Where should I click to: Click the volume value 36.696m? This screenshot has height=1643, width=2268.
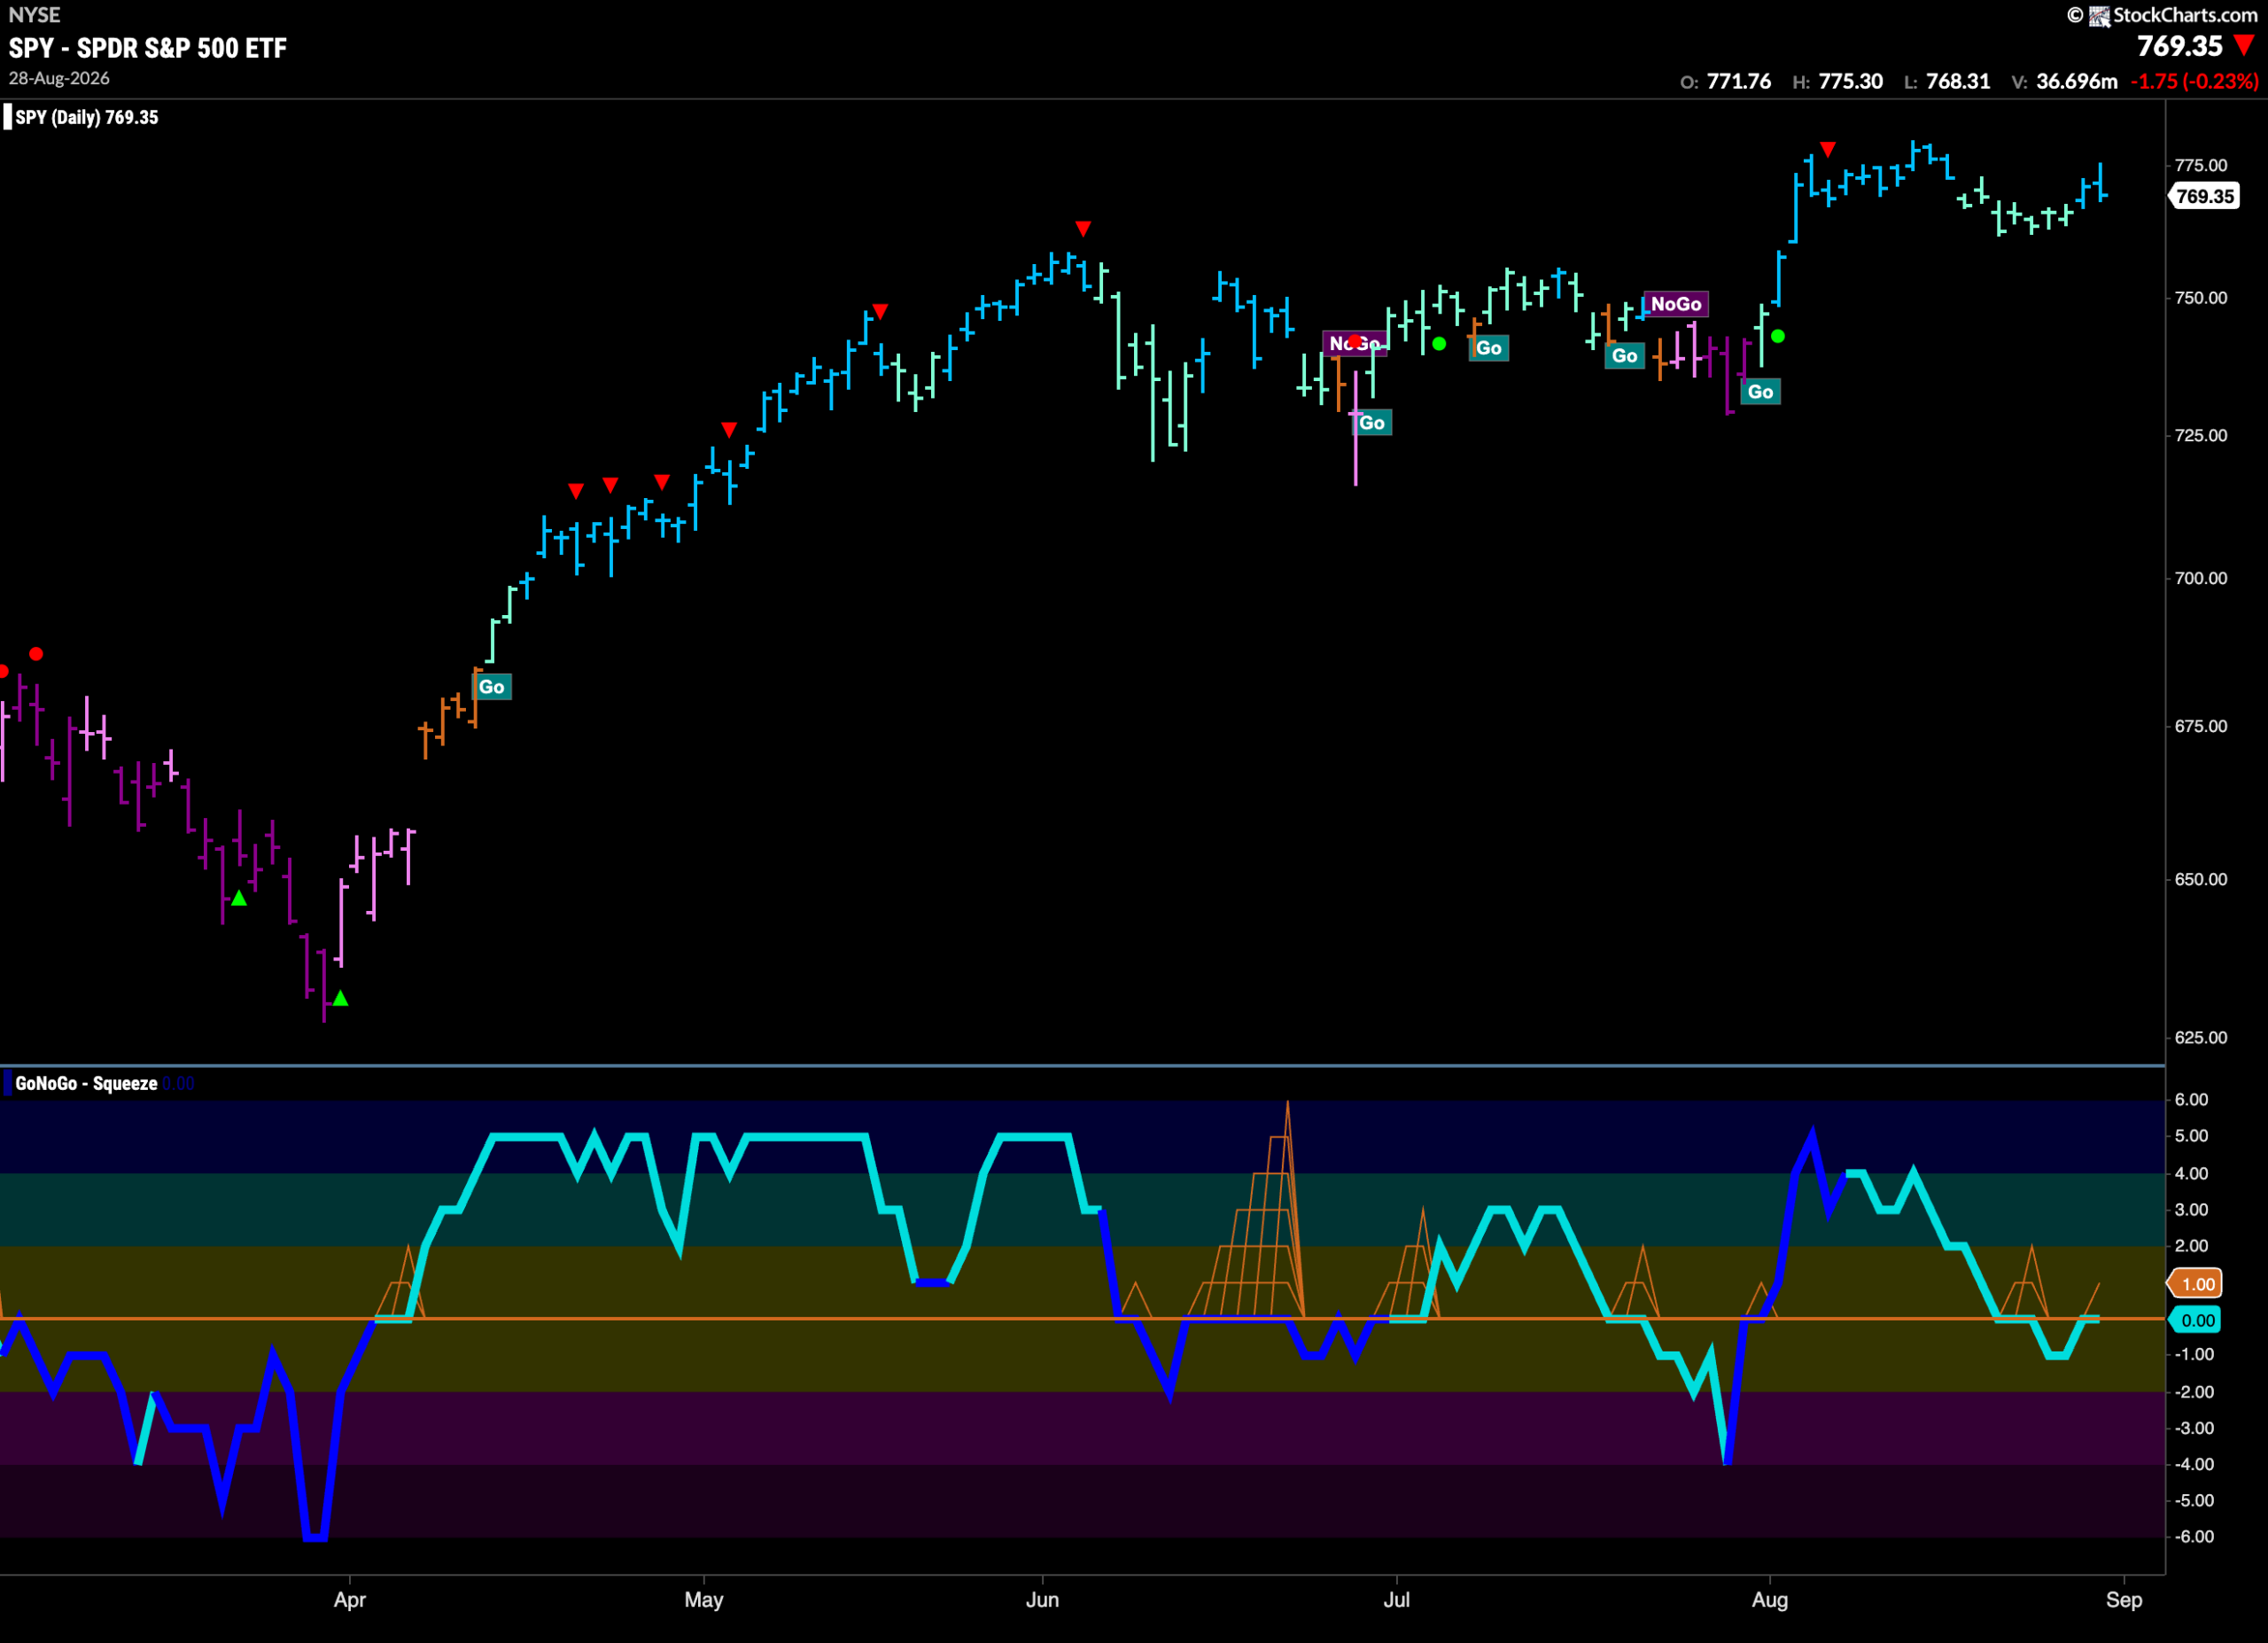2077,82
